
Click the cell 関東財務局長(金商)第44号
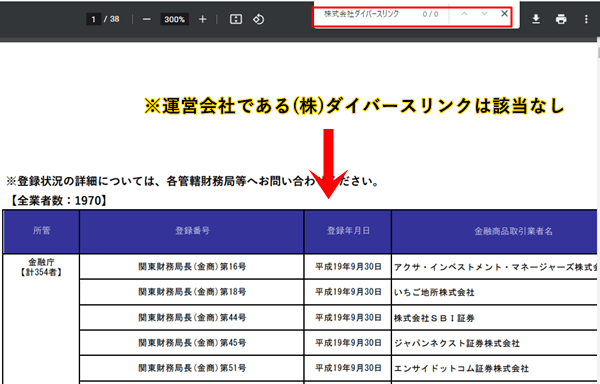point(192,317)
